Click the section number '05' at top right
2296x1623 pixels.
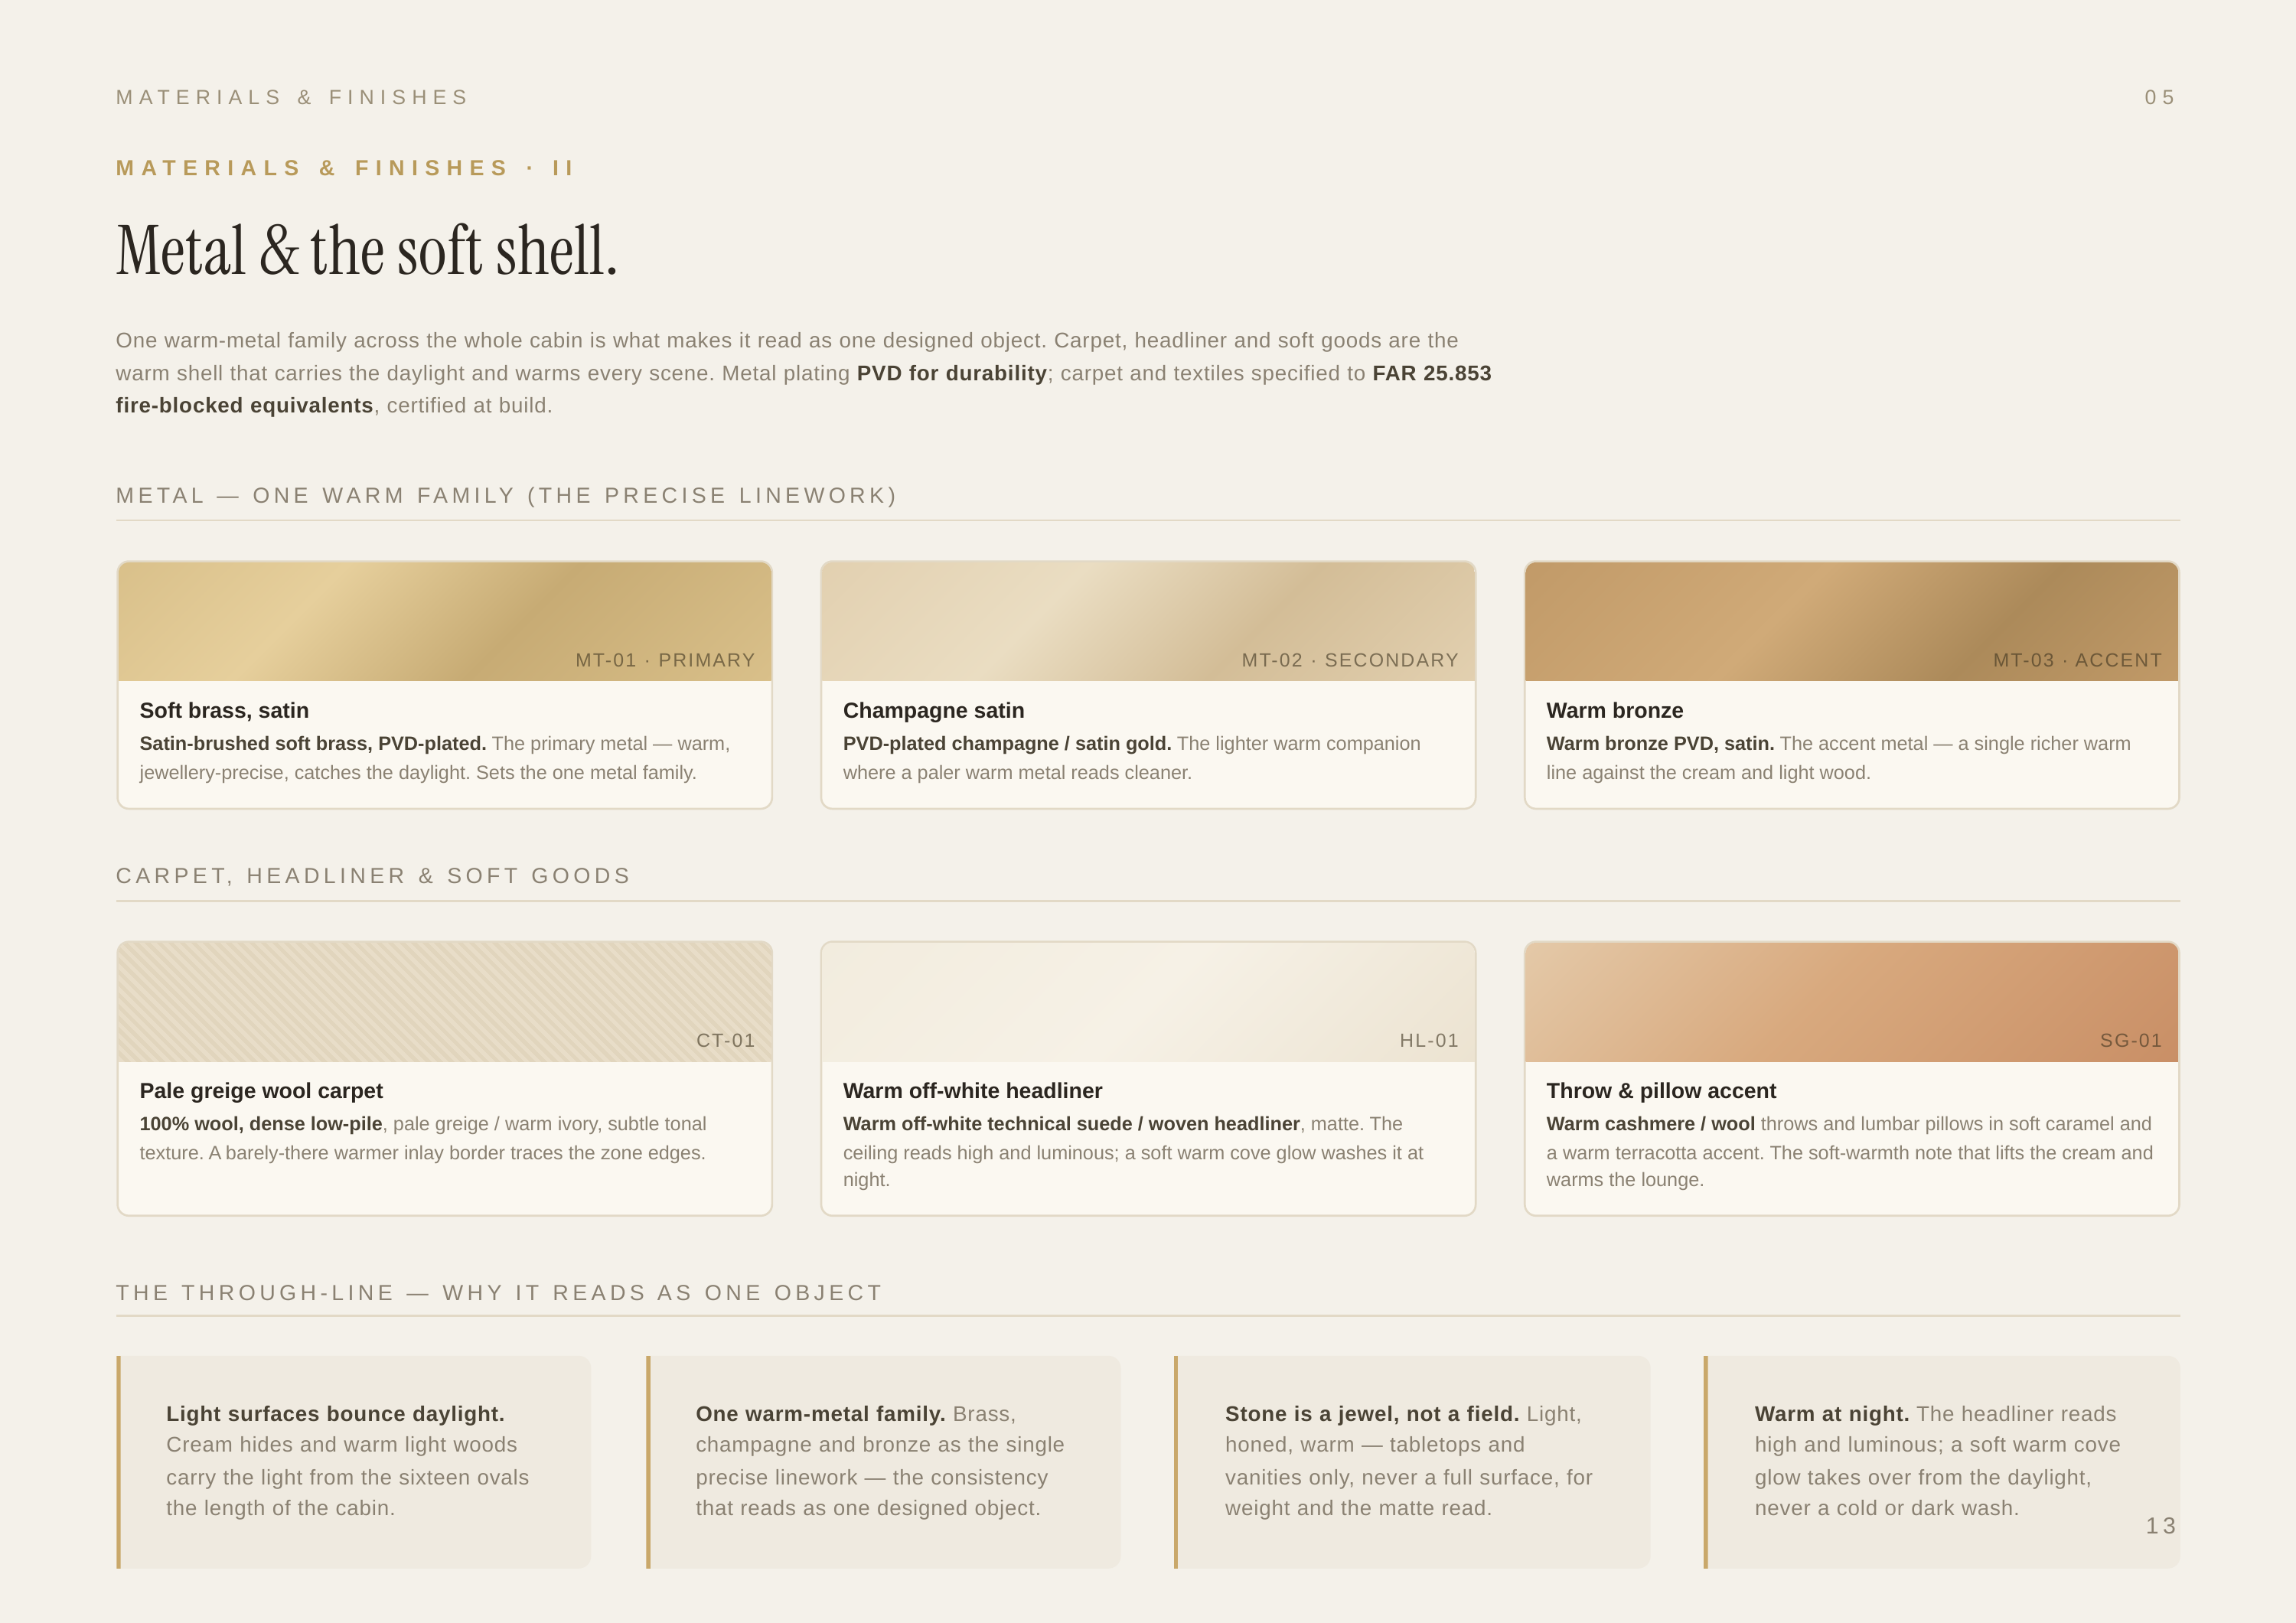2161,97
